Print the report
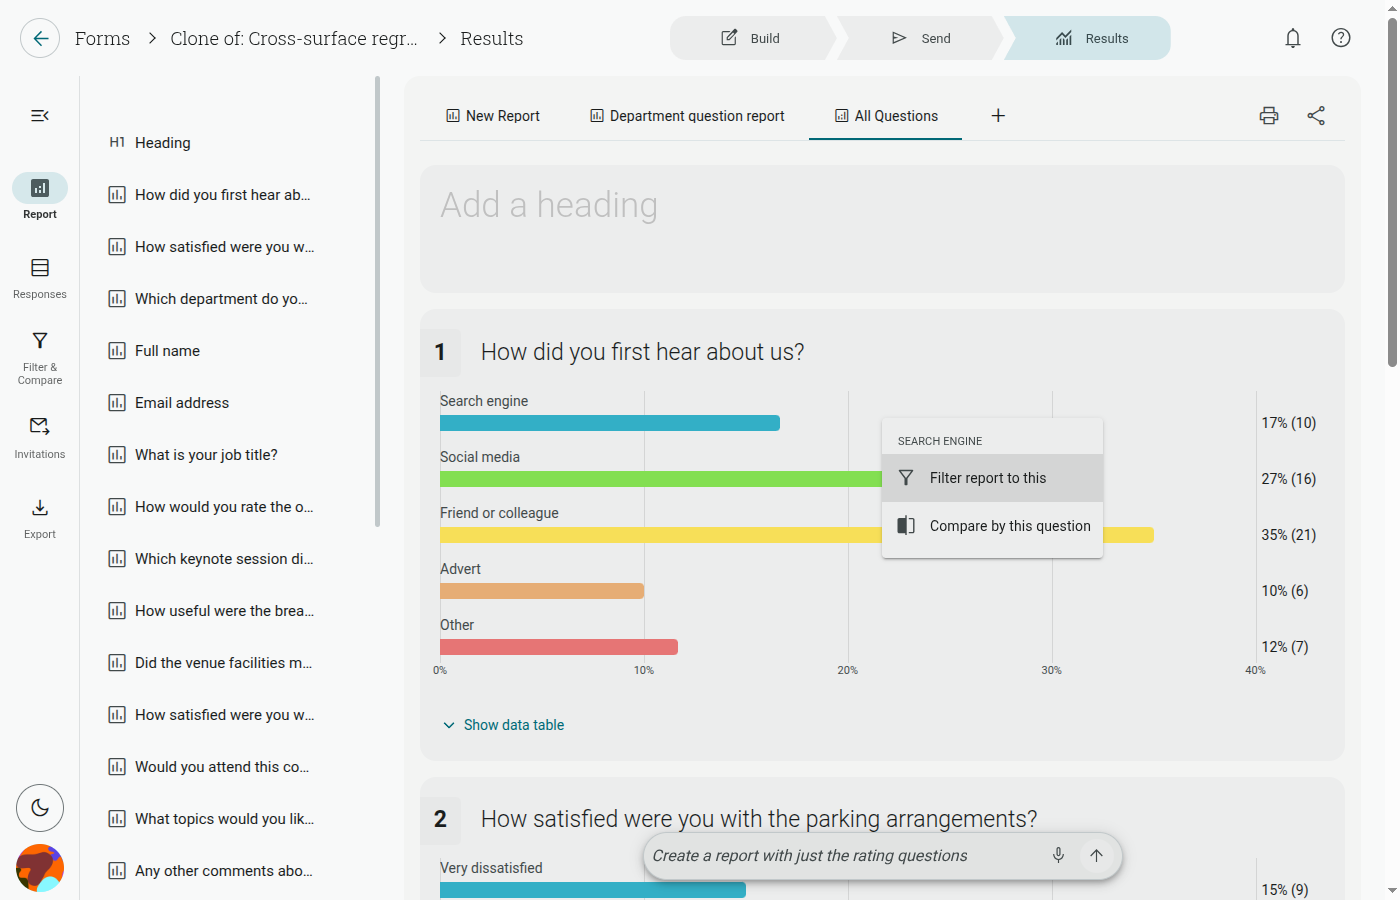Image resolution: width=1400 pixels, height=900 pixels. (x=1269, y=116)
